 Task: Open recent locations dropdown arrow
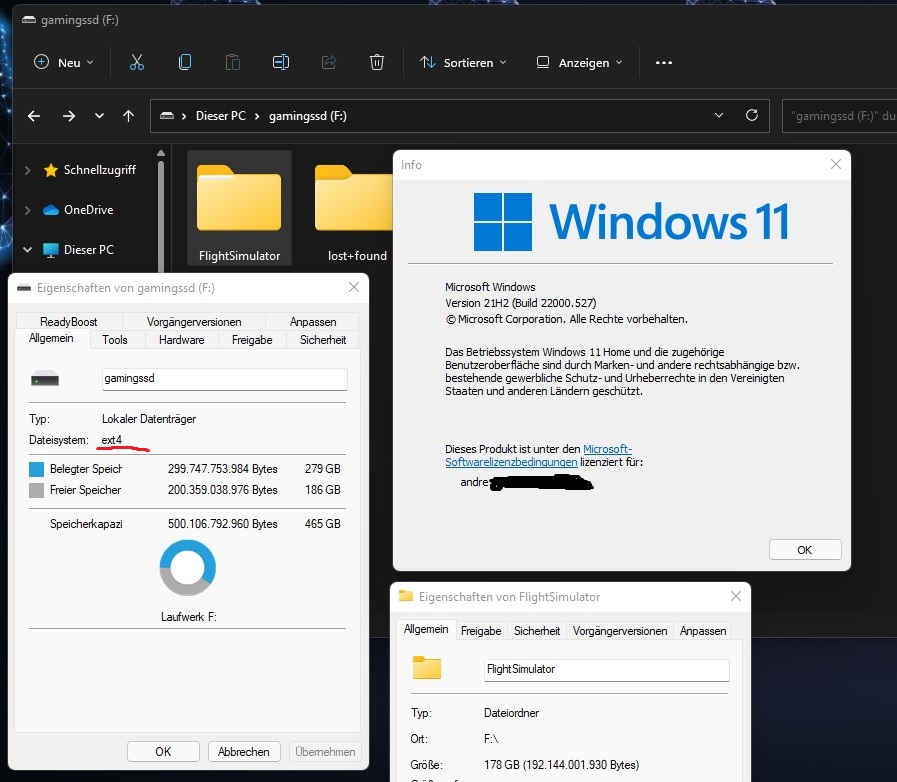click(99, 116)
